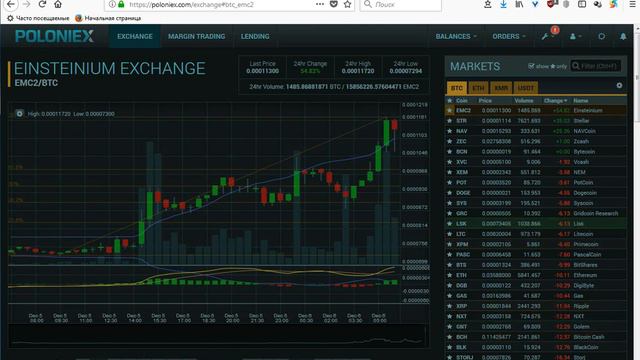Toggle the star for STR market row
Viewport: 640px width, 360px height.
[449, 121]
